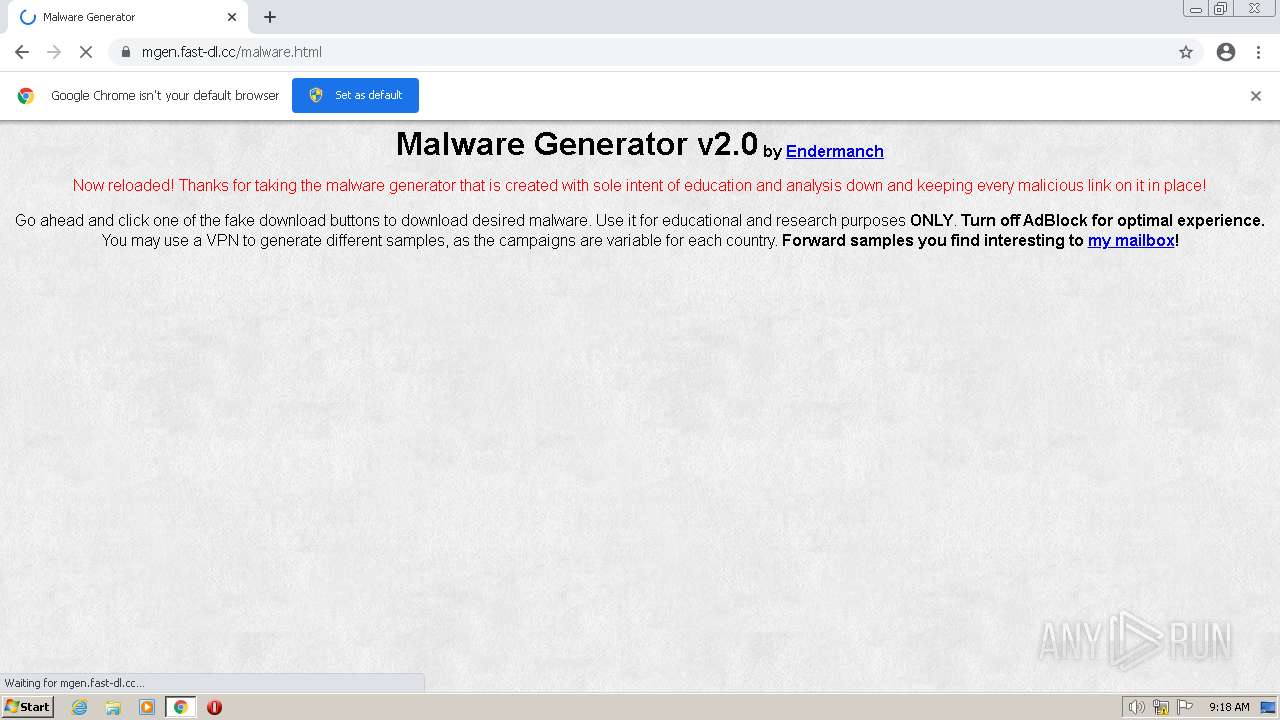The image size is (1280, 720).
Task: Click the red 'Now reloaded!' notice text
Action: (639, 185)
